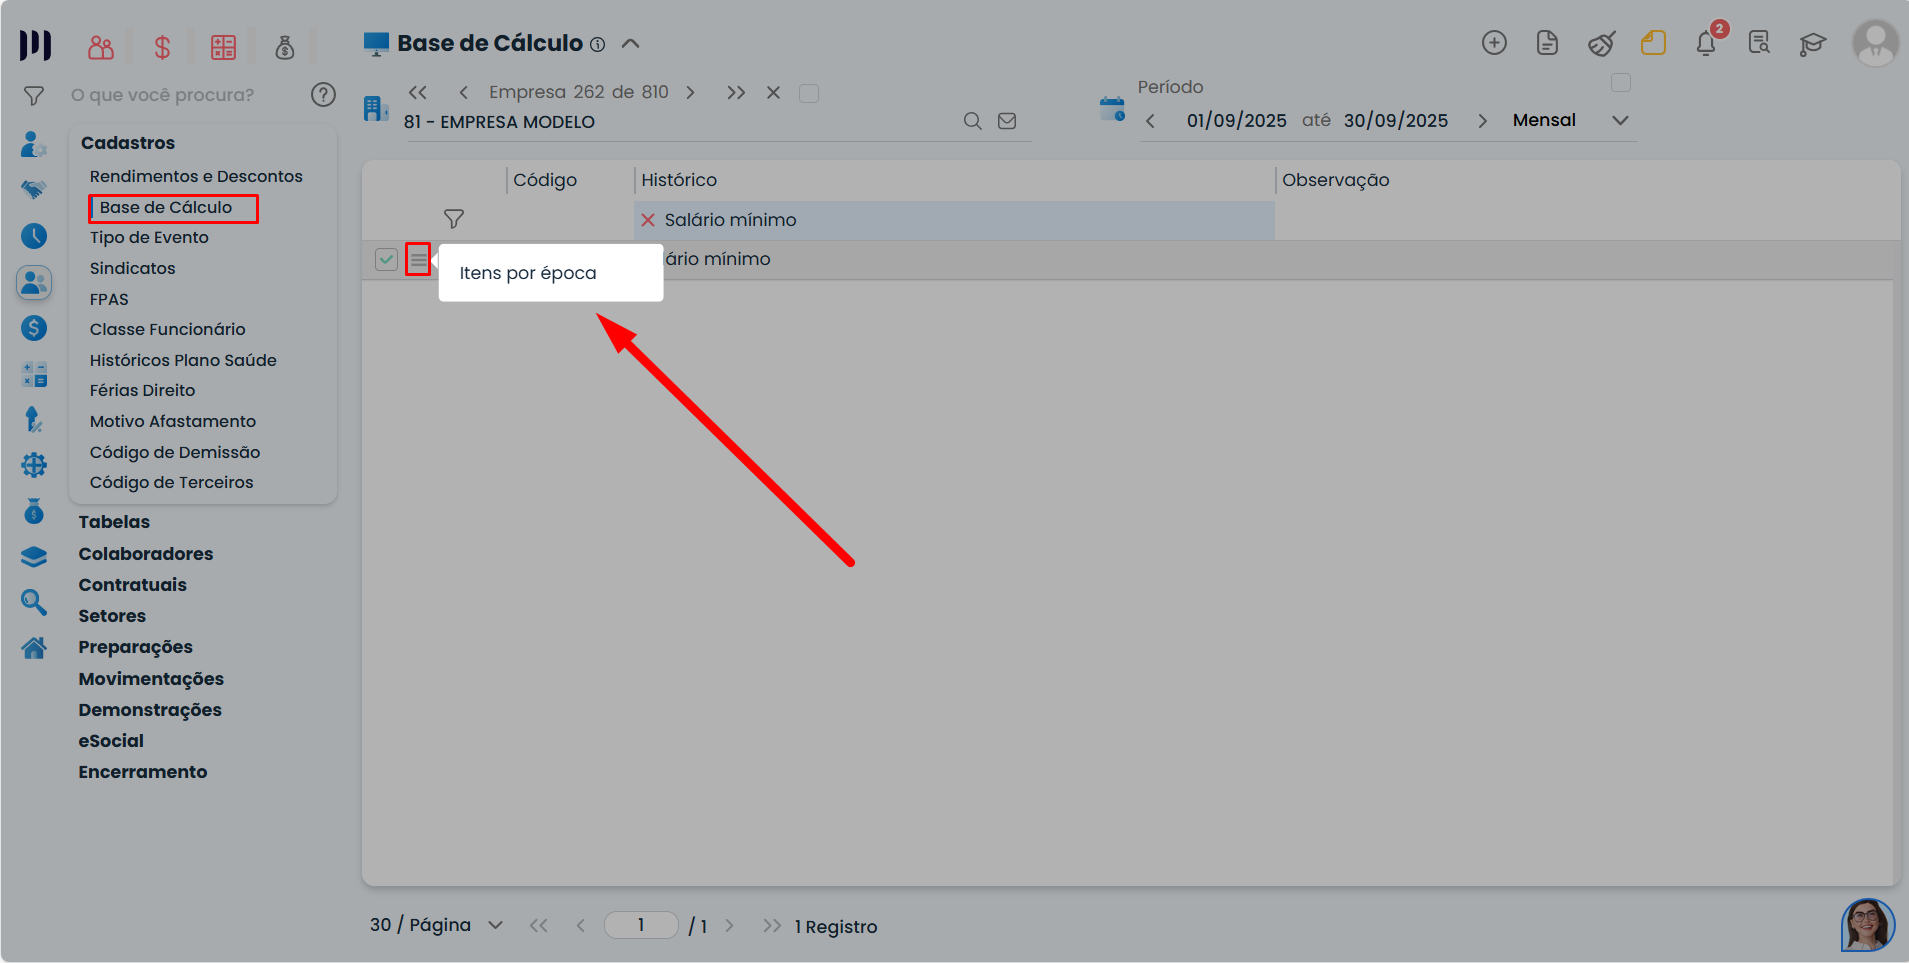Open the user profile avatar
This screenshot has width=1909, height=963.
click(x=1875, y=43)
